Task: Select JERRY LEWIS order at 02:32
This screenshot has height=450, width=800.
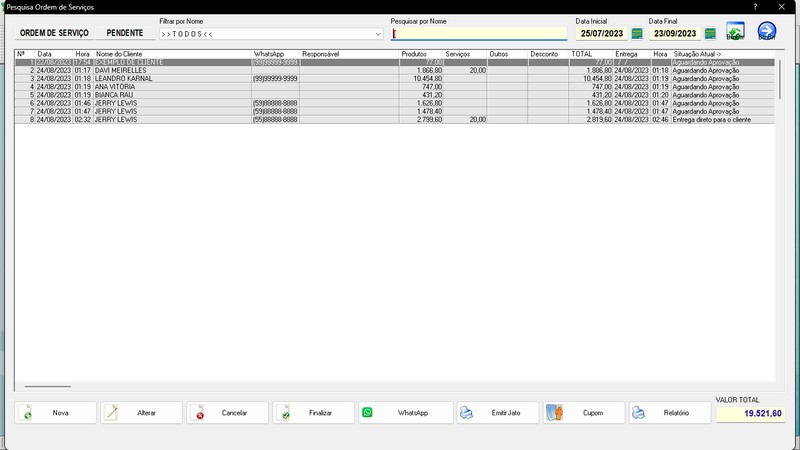Action: [394, 119]
